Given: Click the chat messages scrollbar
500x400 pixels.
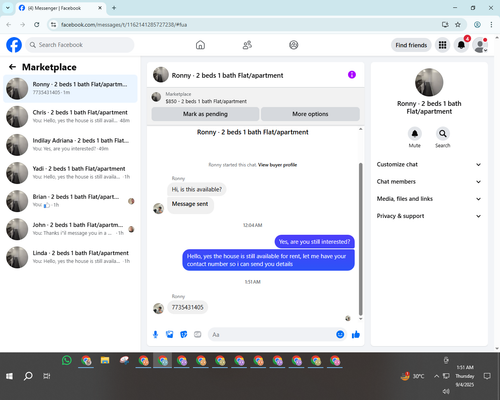Looking at the screenshot, I should pos(360,239).
